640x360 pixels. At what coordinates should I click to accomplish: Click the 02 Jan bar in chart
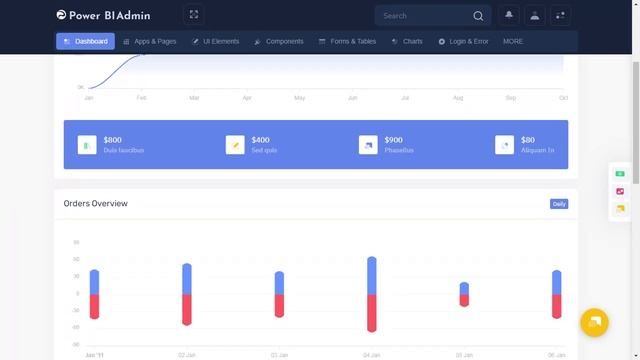(187, 294)
